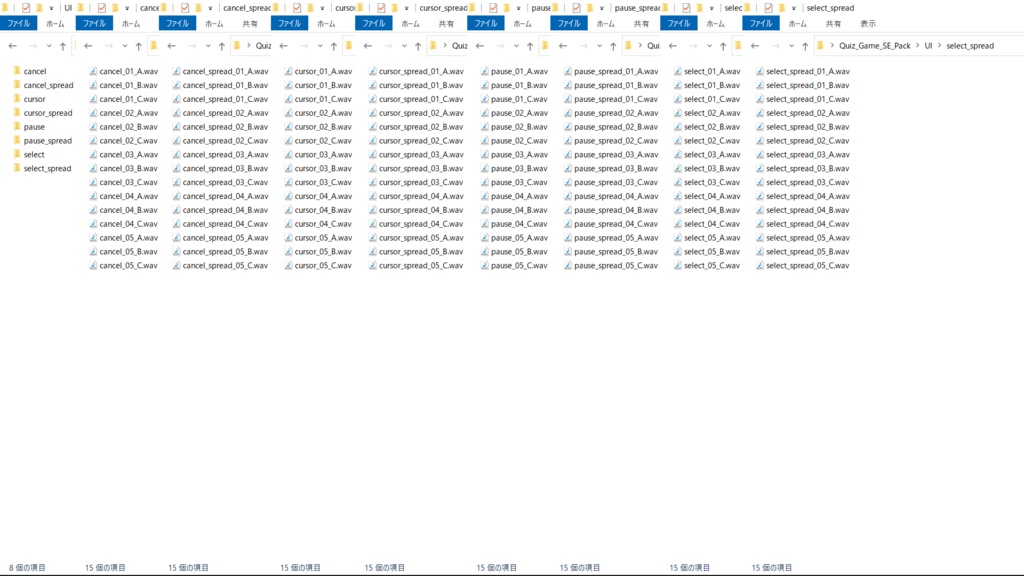
Task: Select cursor_spread_02_C.wav
Action: 416,140
